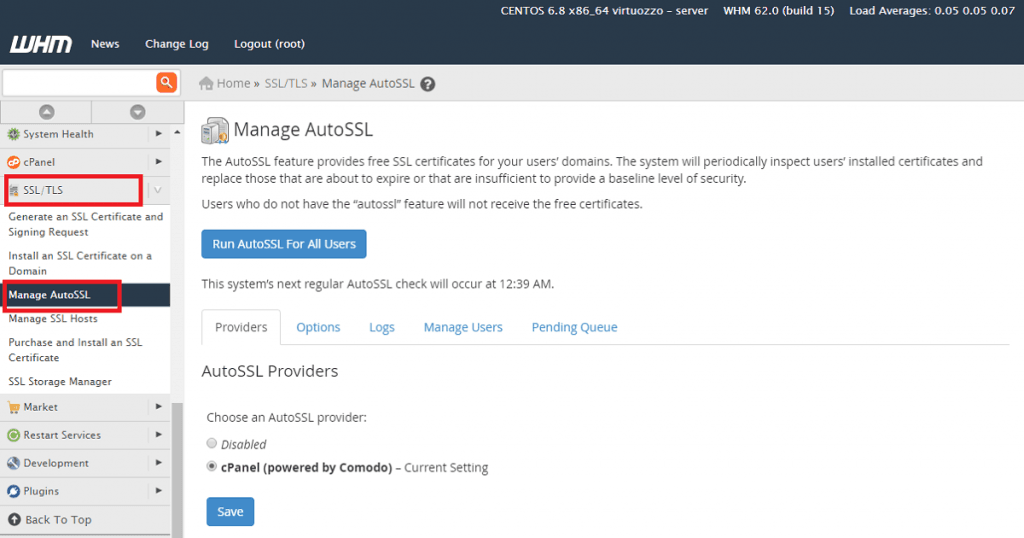Select the Disabled provider radio button
The height and width of the screenshot is (538, 1024).
pos(211,443)
